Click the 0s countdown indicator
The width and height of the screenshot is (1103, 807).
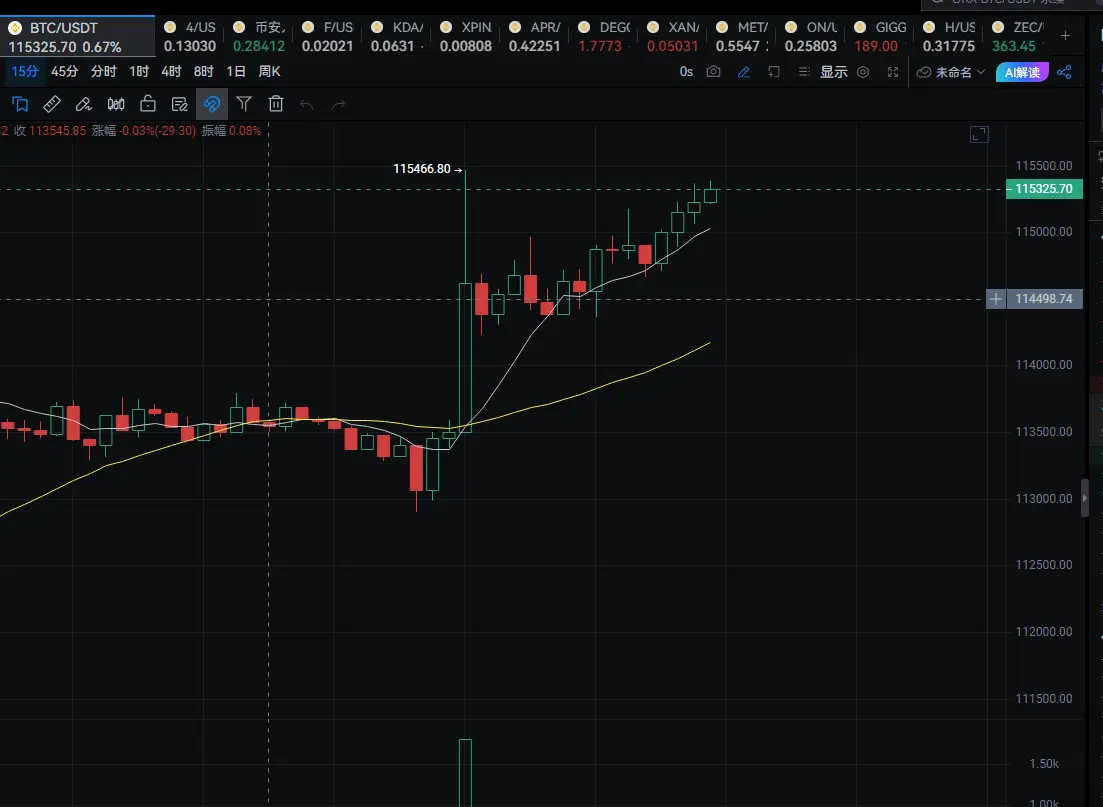pos(687,72)
